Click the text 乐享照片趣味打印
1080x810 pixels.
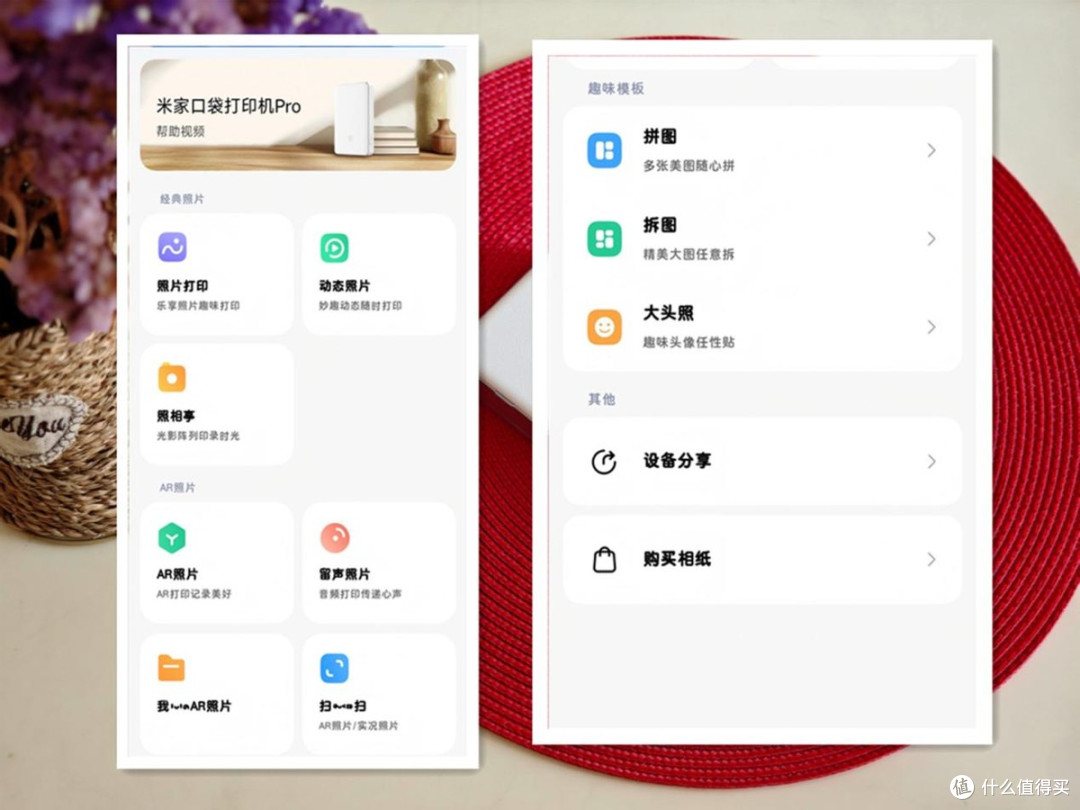198,306
